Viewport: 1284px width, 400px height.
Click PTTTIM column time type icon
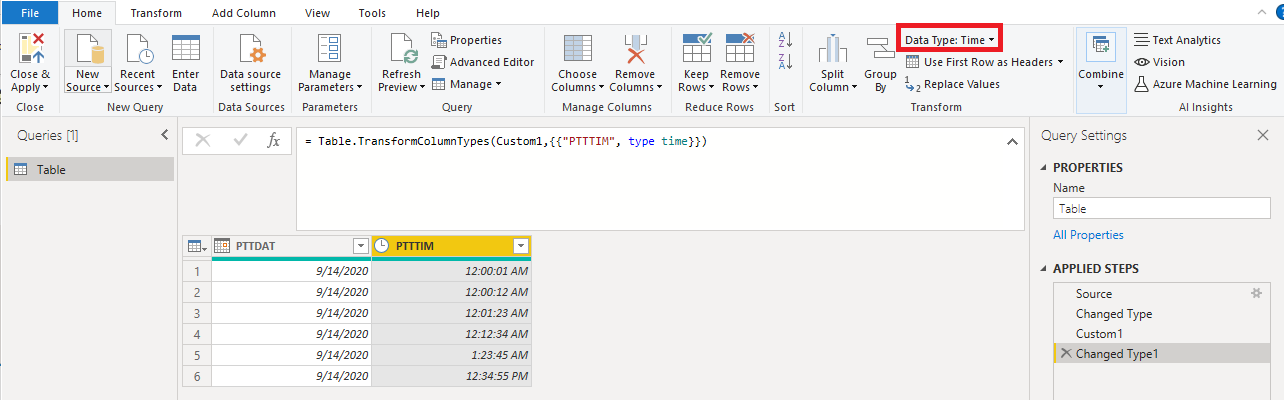[x=382, y=246]
